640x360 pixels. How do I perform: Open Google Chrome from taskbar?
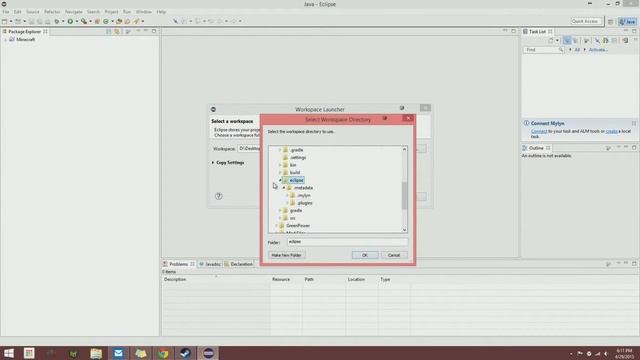tap(163, 353)
